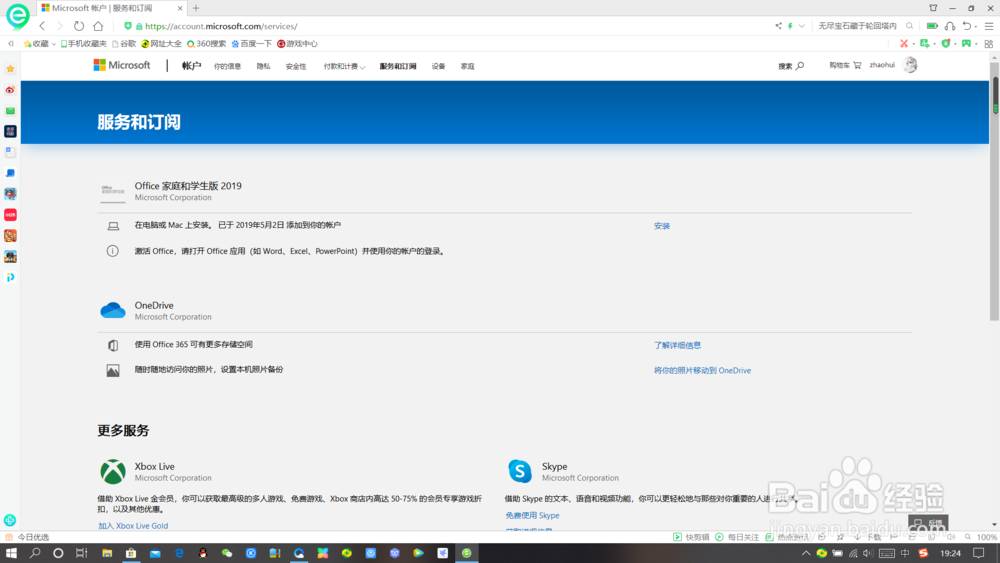This screenshot has width=1000, height=563.
Task: Select 服务和订阅 nav item
Action: click(398, 66)
